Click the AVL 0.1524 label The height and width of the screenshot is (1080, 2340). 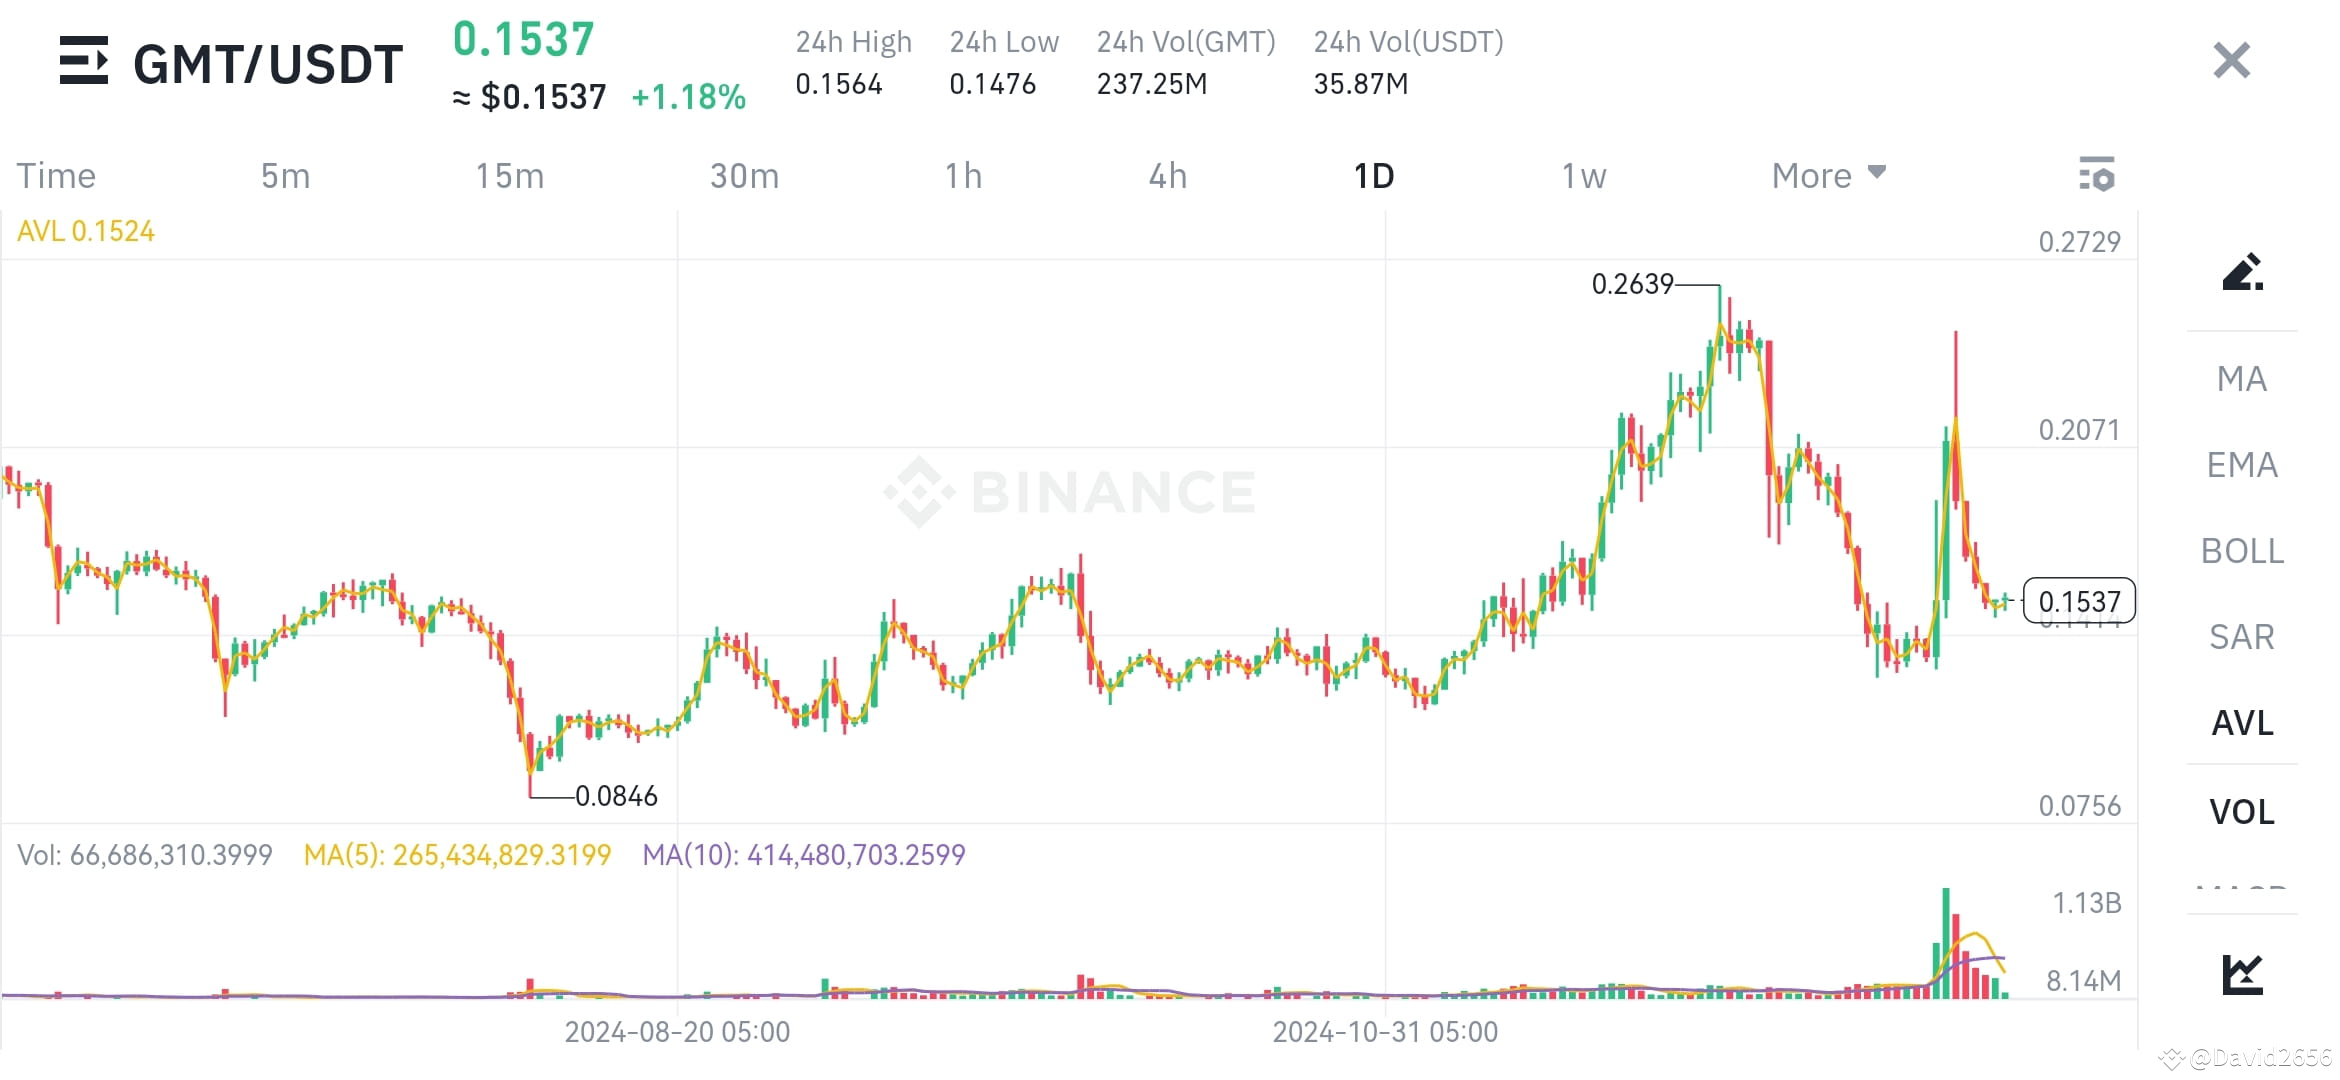coord(85,230)
